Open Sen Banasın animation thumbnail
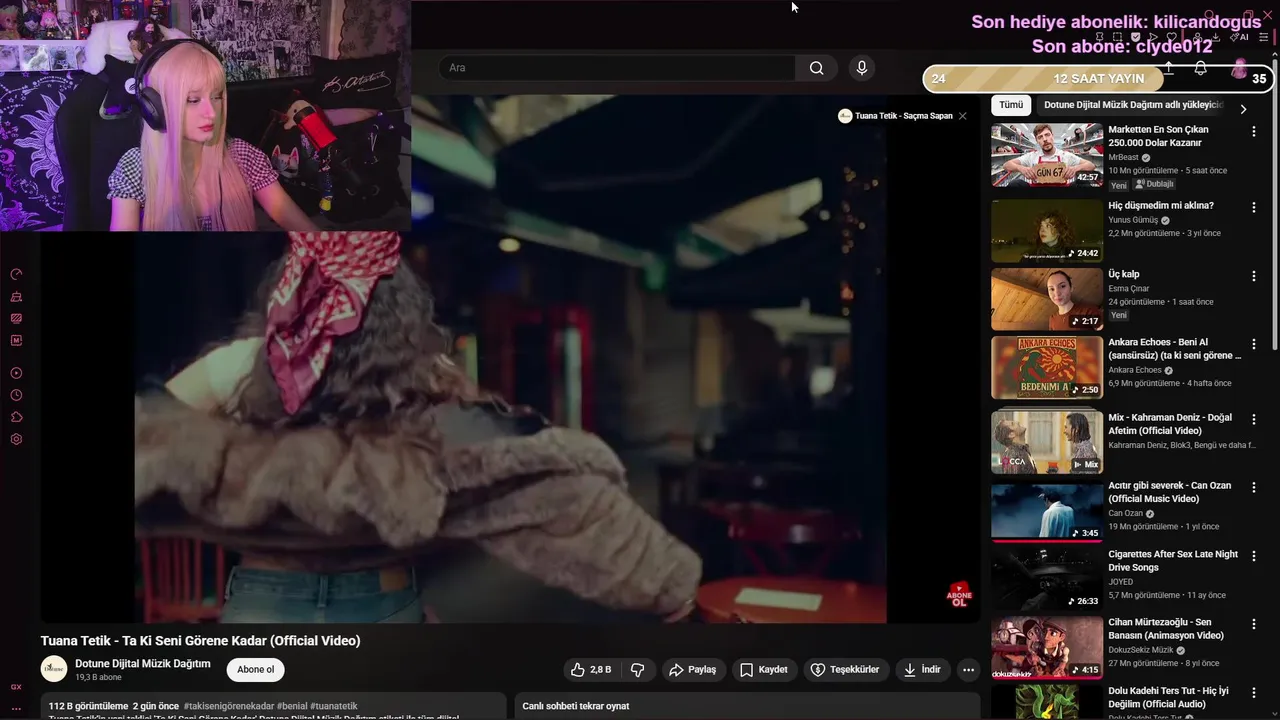This screenshot has width=1280, height=720. click(1047, 647)
